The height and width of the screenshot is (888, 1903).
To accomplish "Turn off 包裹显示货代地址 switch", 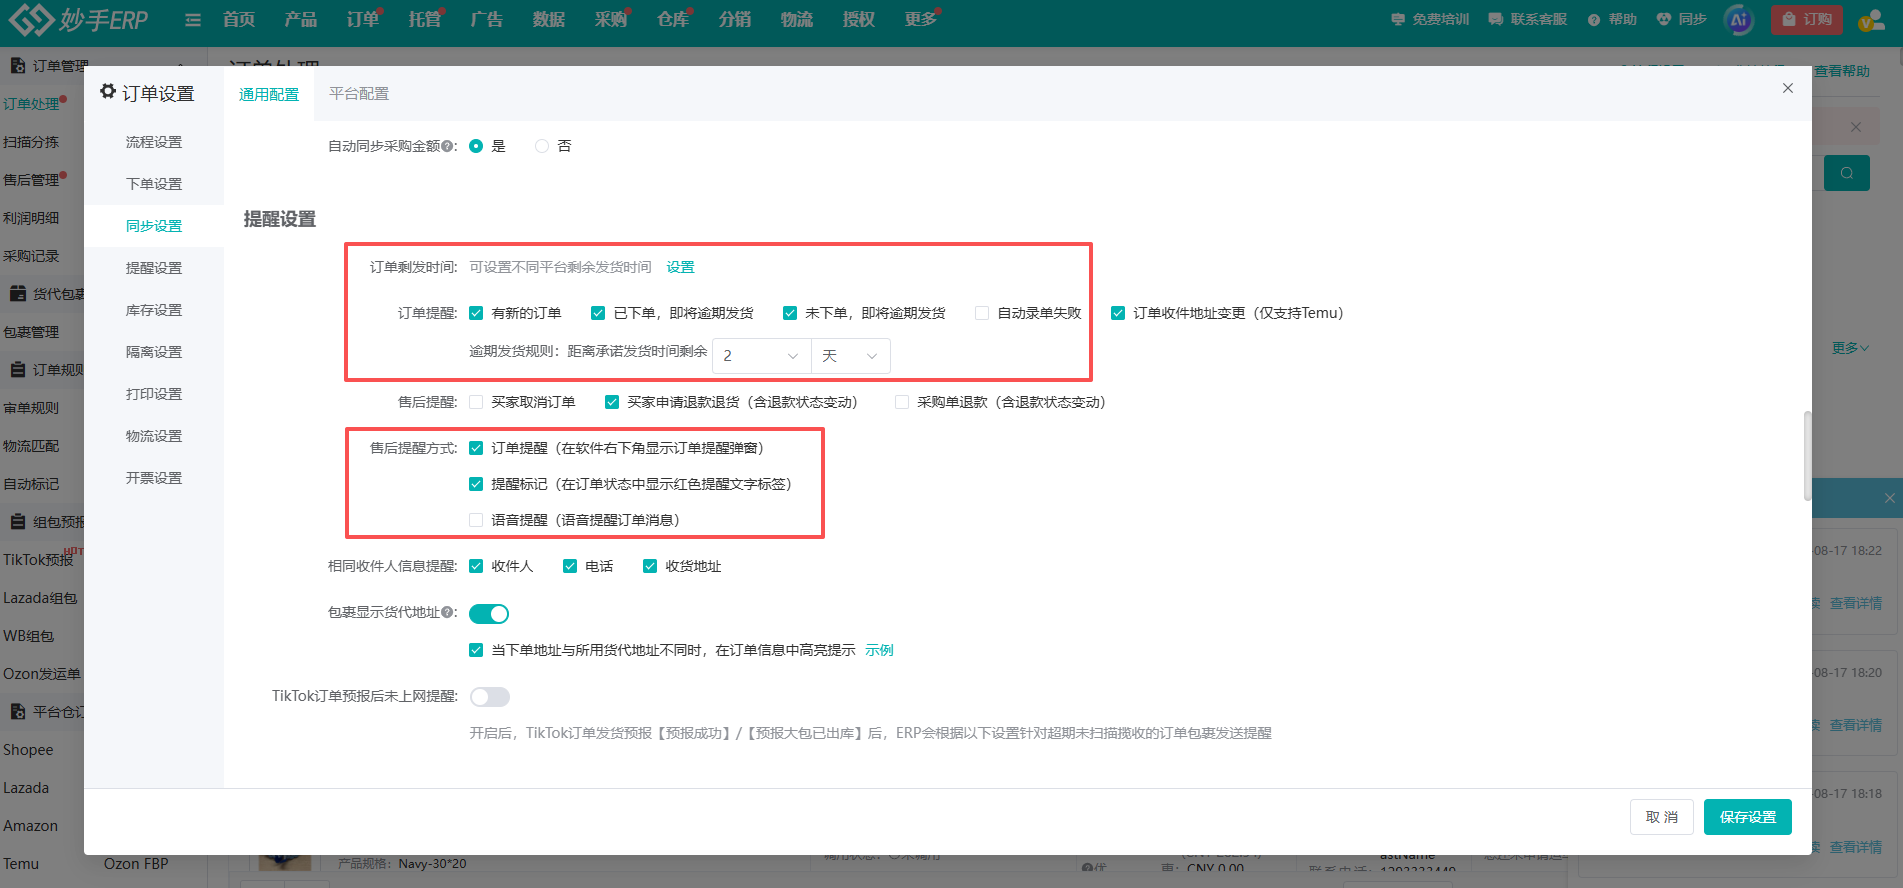I will click(489, 613).
